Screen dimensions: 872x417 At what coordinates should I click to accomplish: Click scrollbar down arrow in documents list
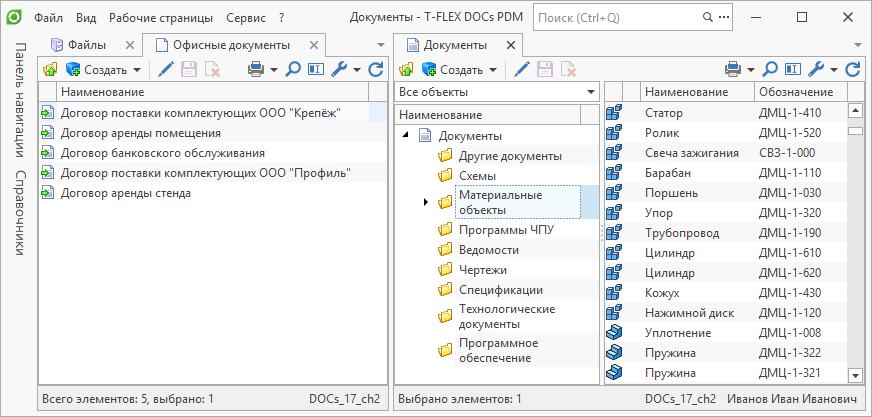pyautogui.click(x=855, y=376)
